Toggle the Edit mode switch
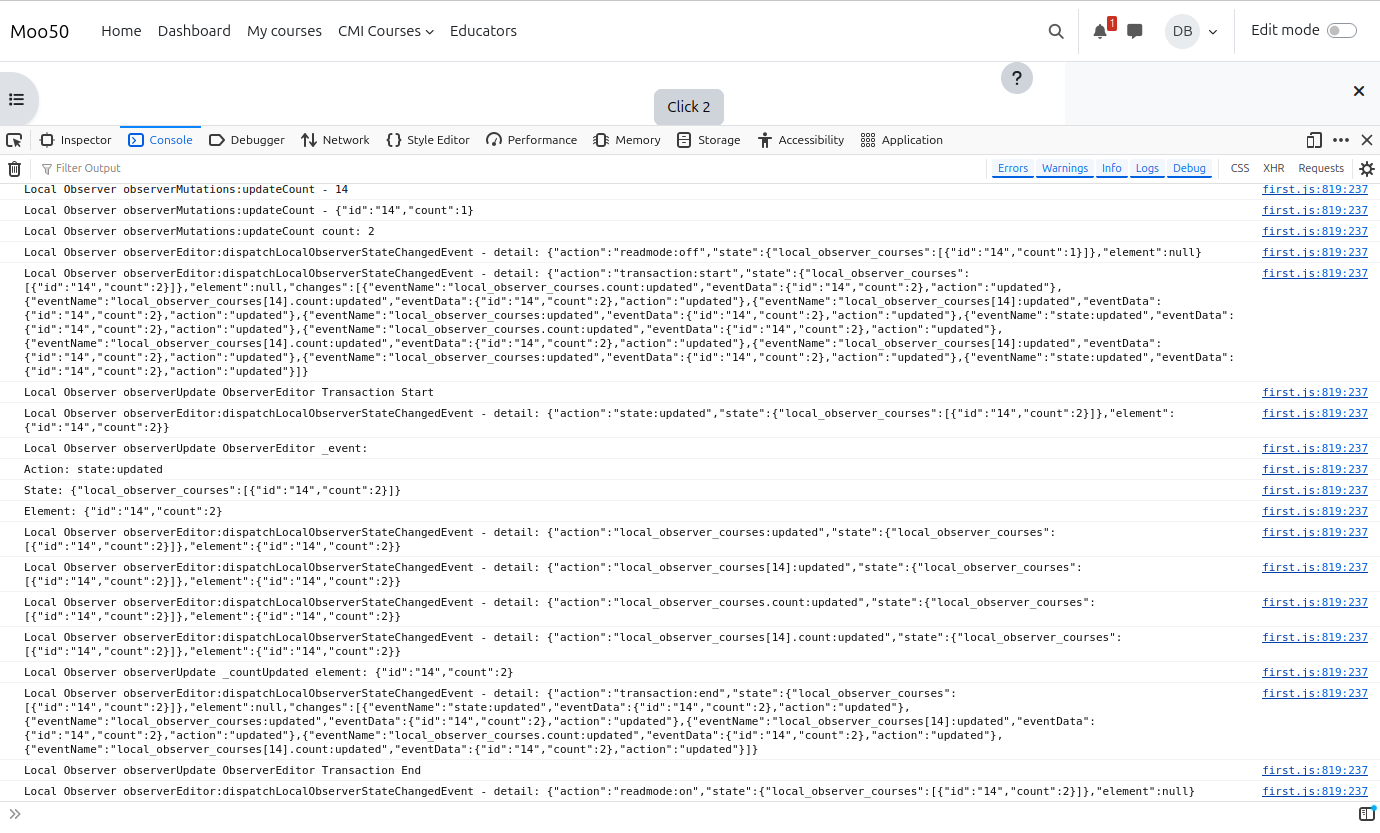Viewport: 1380px width, 833px height. pyautogui.click(x=1341, y=31)
